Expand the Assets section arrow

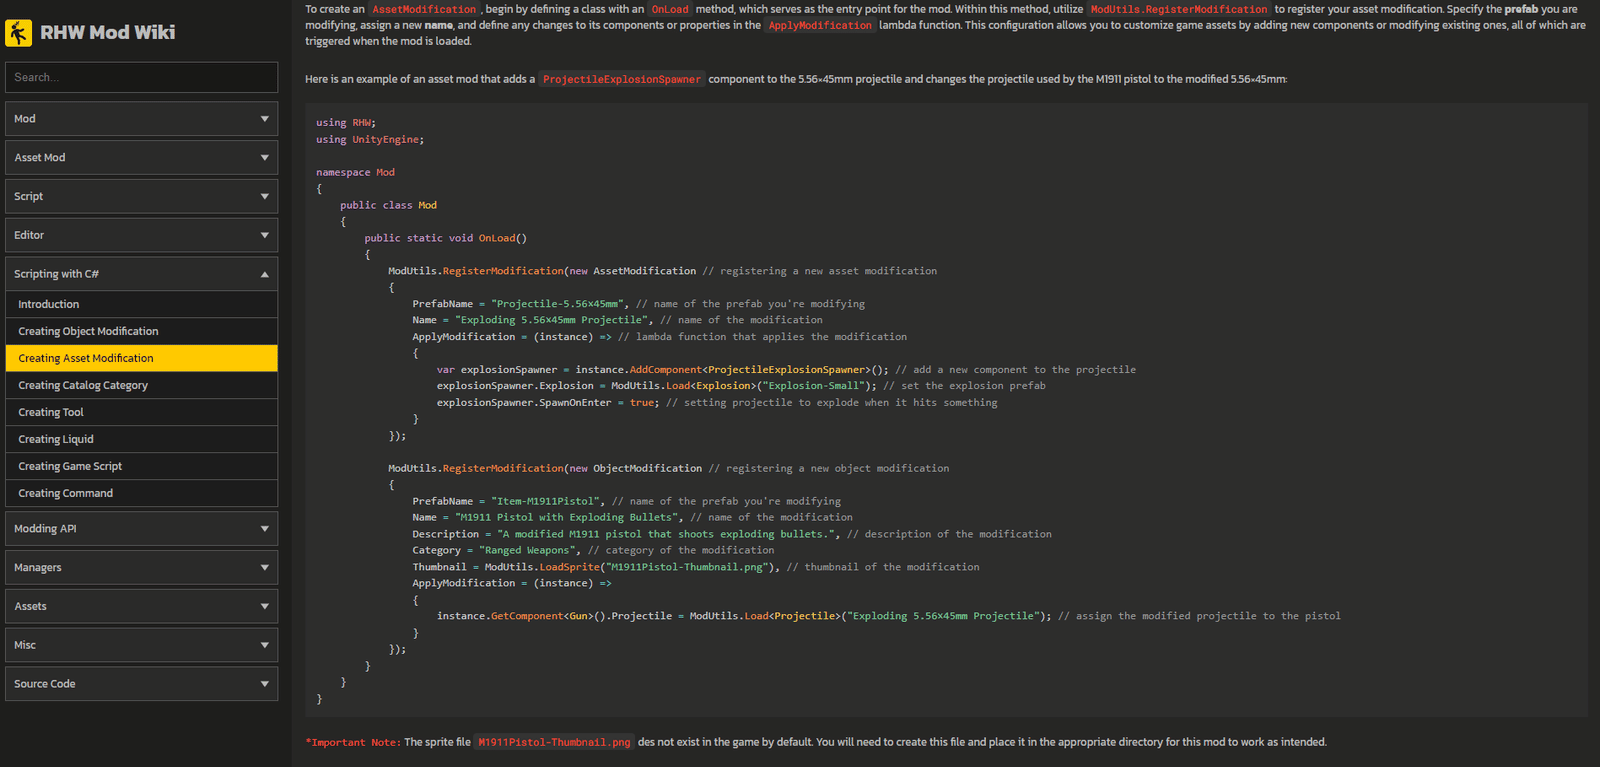point(265,607)
